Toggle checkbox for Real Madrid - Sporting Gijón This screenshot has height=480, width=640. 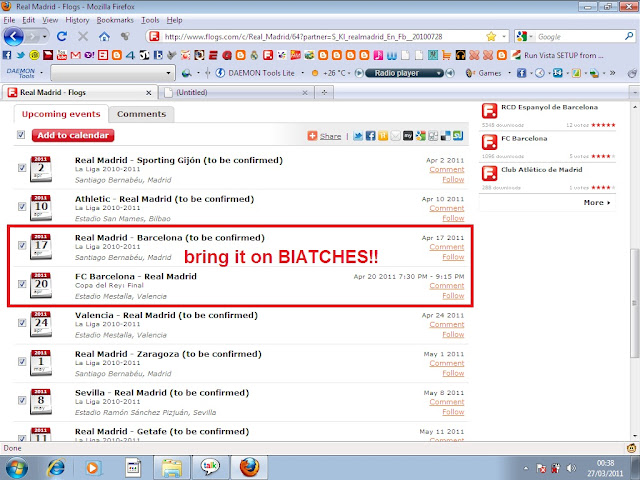(x=22, y=168)
